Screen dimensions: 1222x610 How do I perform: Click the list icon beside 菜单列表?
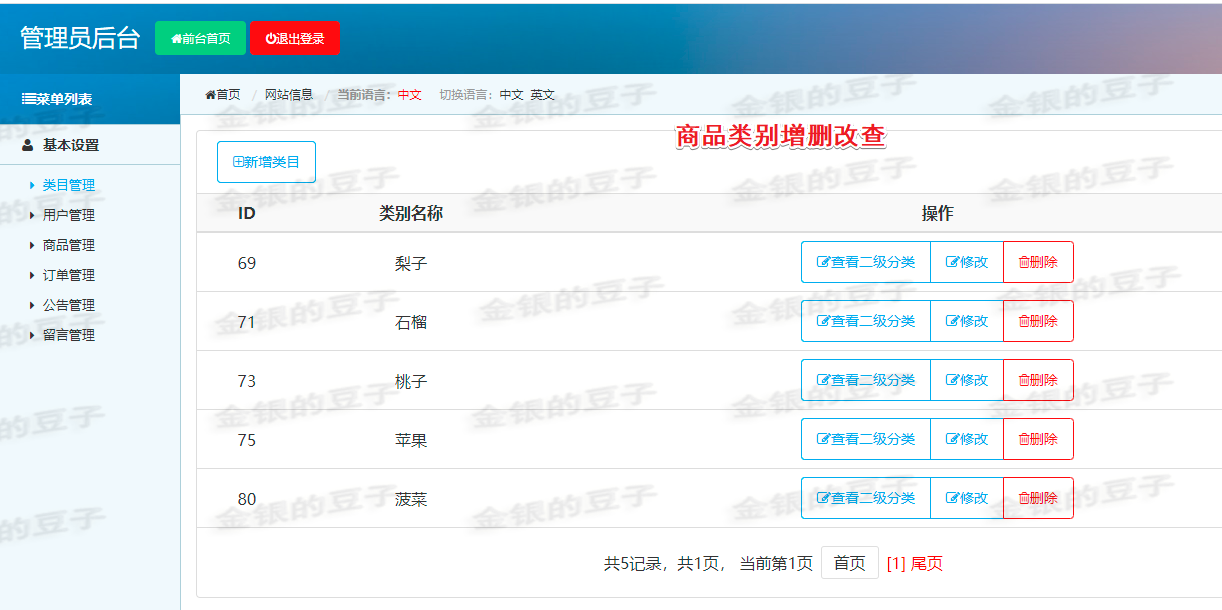29,99
